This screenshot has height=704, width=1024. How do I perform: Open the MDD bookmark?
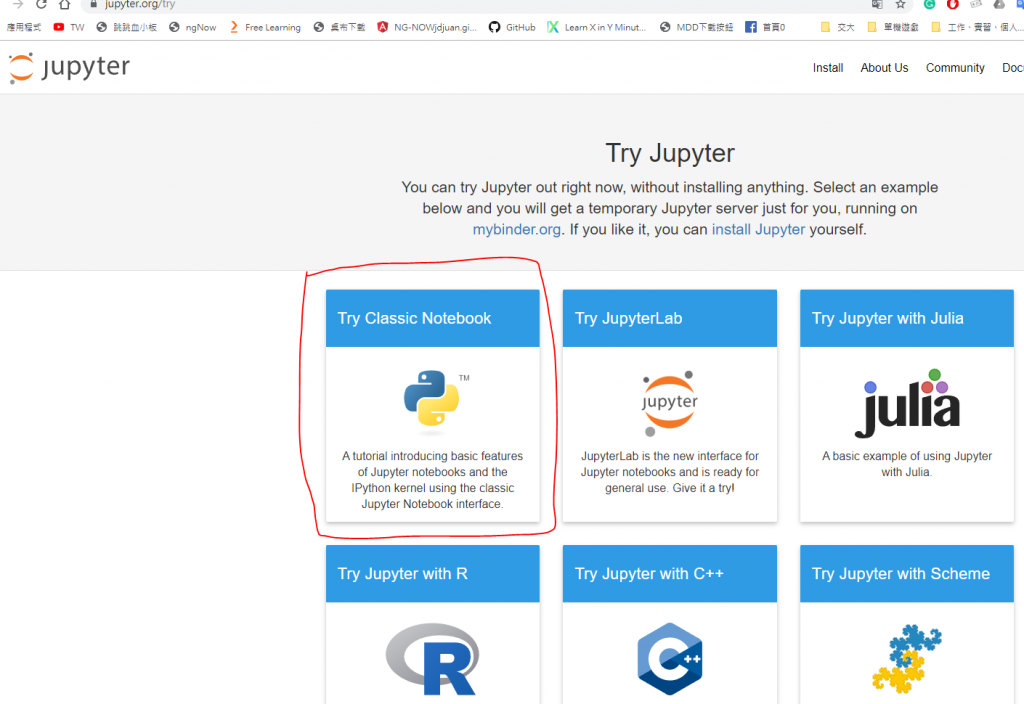[x=697, y=27]
